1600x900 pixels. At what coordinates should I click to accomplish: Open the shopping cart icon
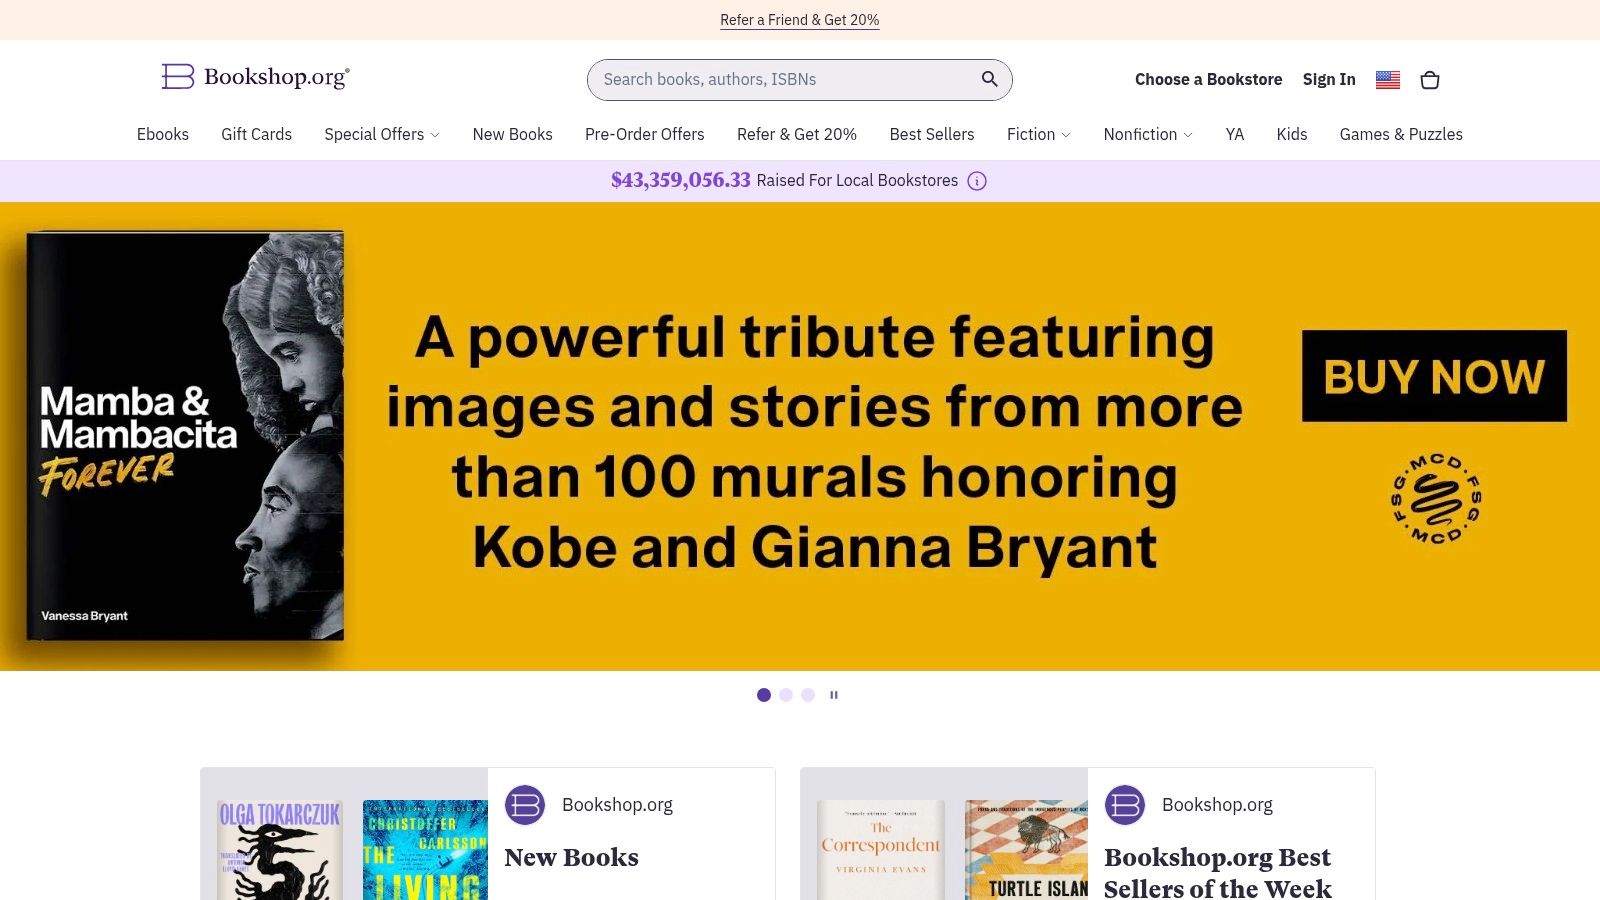tap(1430, 79)
